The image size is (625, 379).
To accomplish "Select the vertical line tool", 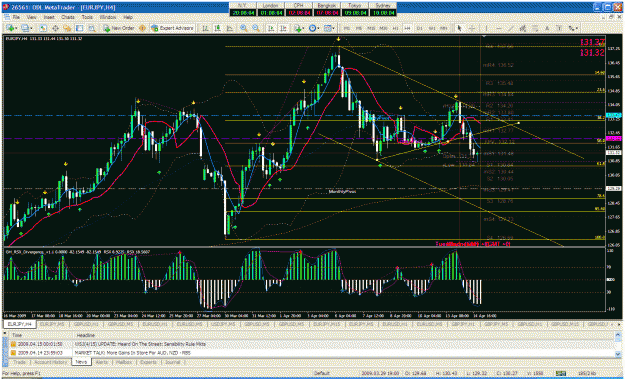I will [x=486, y=28].
